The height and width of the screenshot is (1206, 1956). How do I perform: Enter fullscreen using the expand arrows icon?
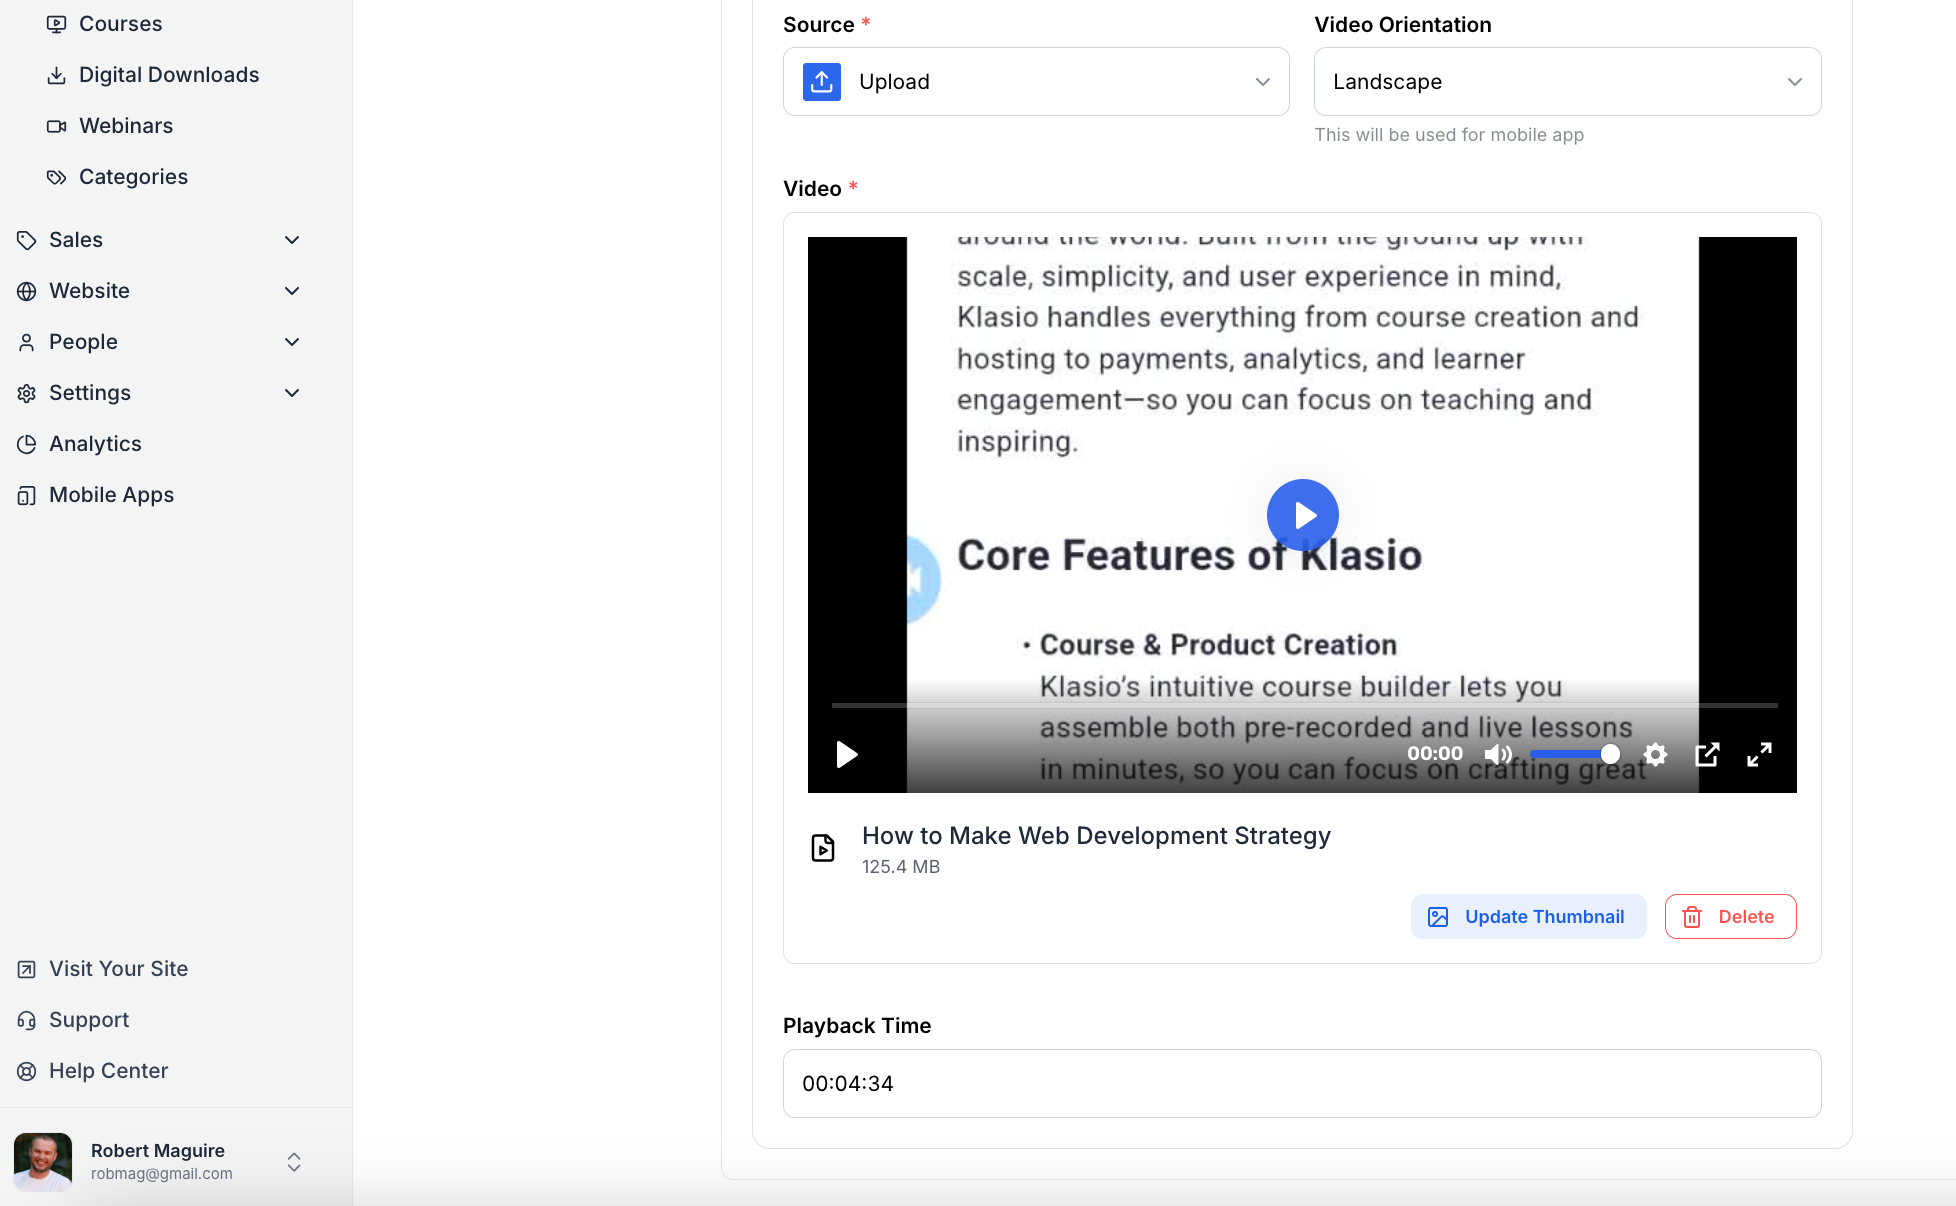click(x=1759, y=754)
